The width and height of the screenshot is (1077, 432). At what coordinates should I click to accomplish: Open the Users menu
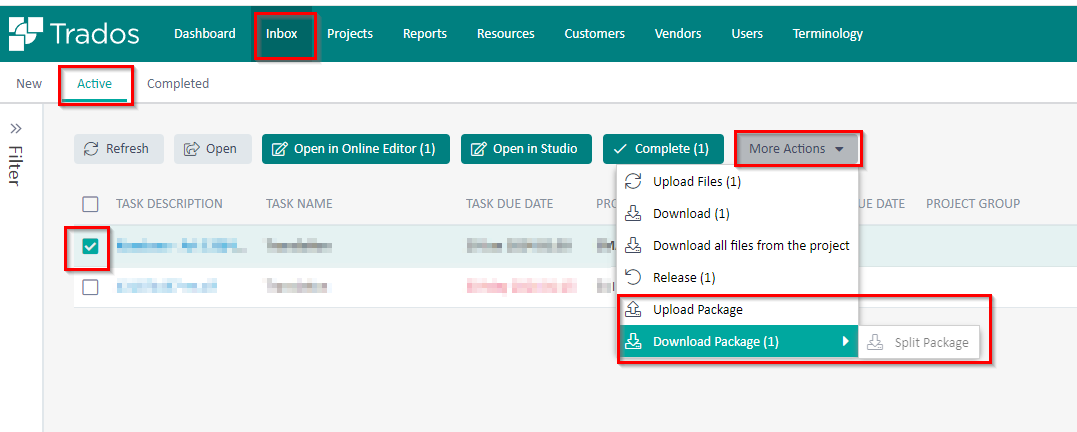click(x=747, y=34)
